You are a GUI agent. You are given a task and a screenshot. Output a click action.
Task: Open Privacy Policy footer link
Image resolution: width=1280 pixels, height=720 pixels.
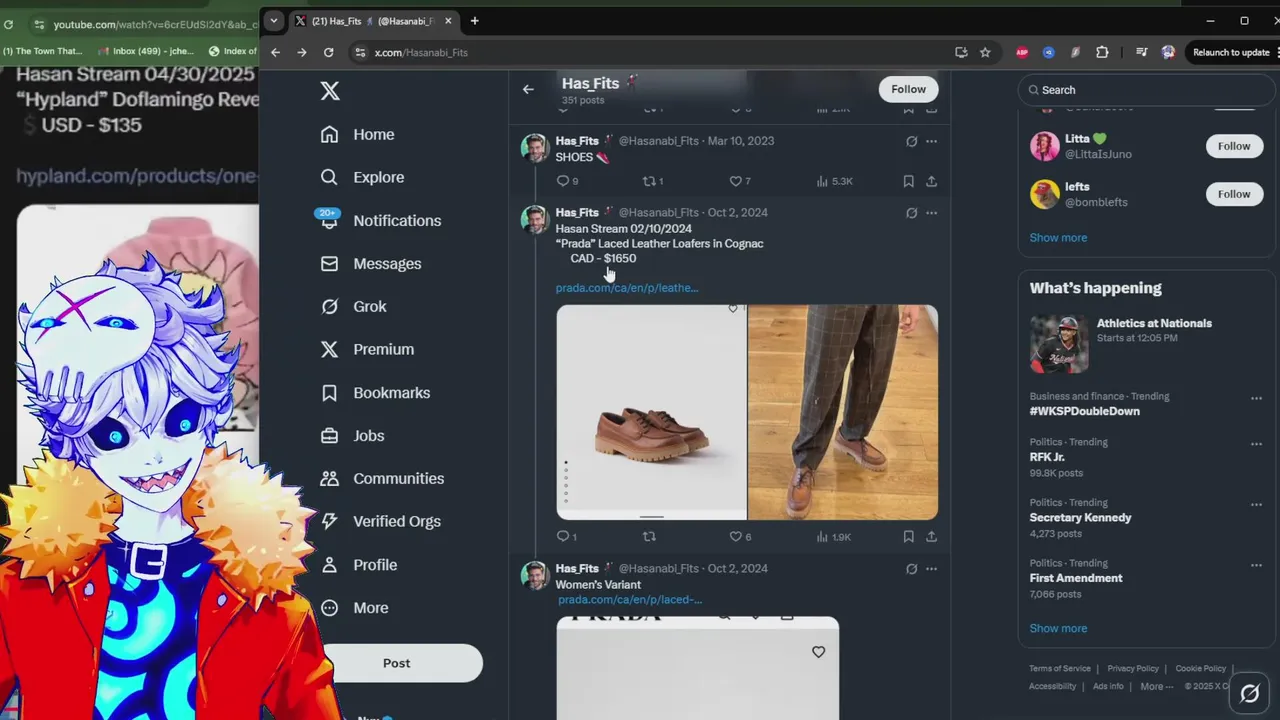pyautogui.click(x=1133, y=669)
